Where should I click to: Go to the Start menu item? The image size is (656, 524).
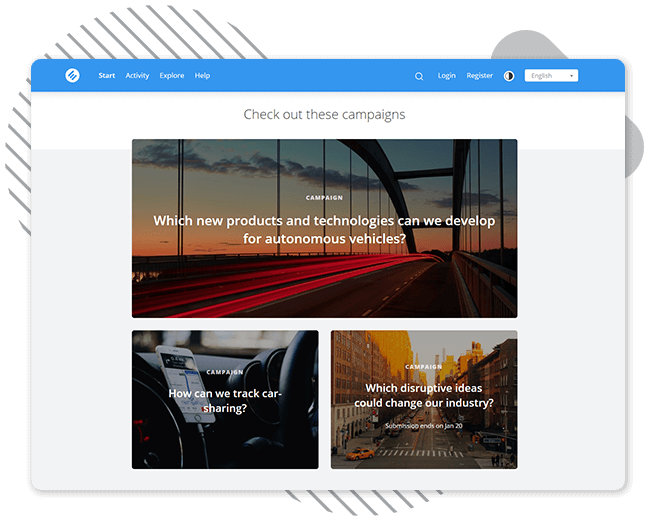(x=107, y=76)
